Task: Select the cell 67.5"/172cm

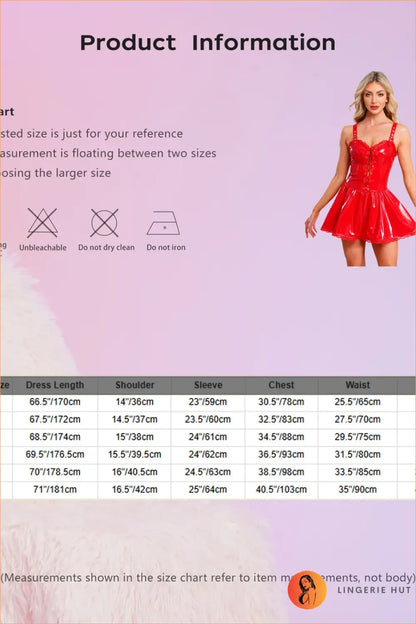Action: point(55,419)
